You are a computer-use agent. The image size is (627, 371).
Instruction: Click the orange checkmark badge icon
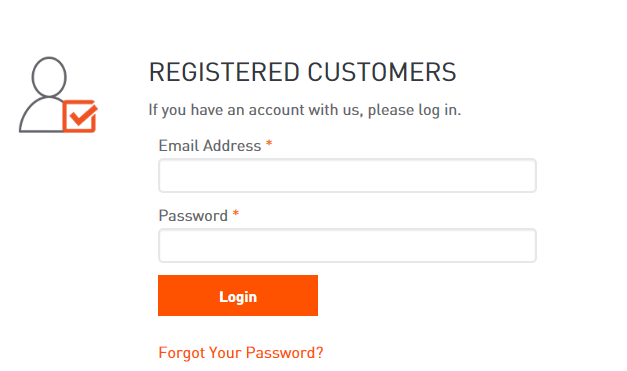(x=80, y=116)
